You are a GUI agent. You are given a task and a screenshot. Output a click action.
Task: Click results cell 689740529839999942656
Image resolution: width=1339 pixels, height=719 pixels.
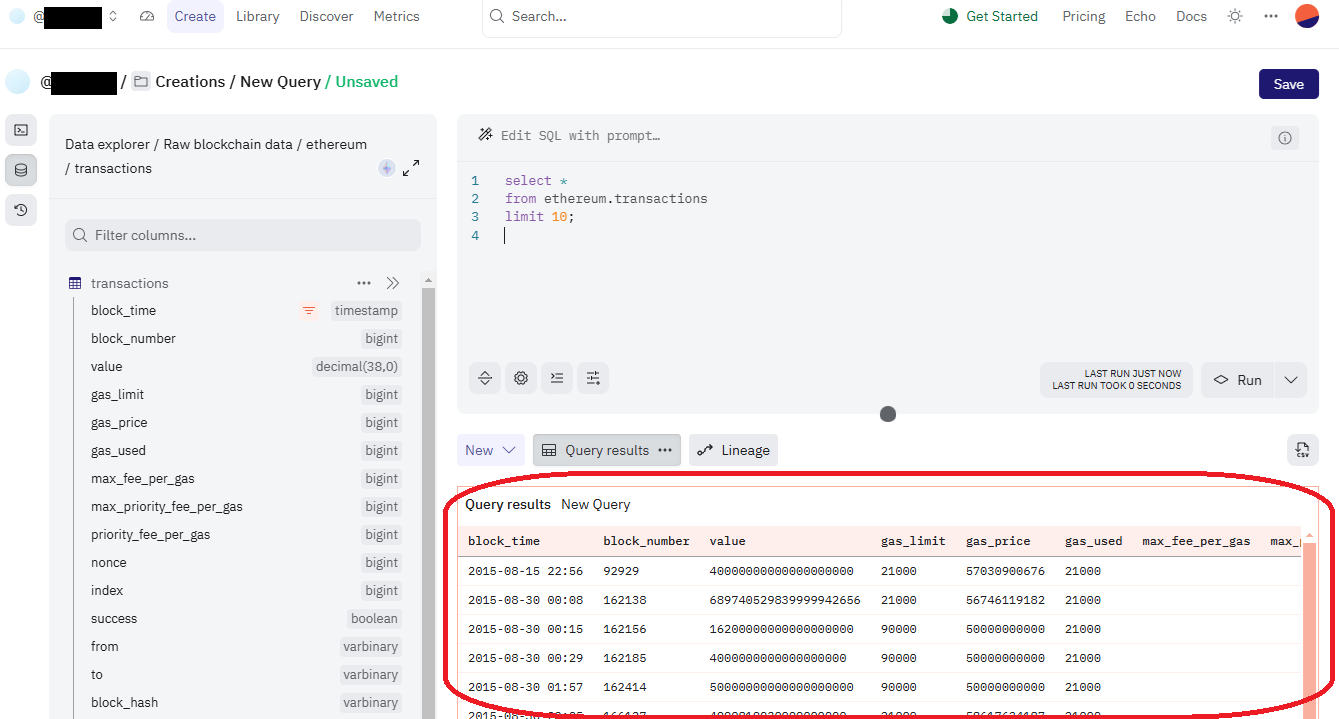click(785, 600)
